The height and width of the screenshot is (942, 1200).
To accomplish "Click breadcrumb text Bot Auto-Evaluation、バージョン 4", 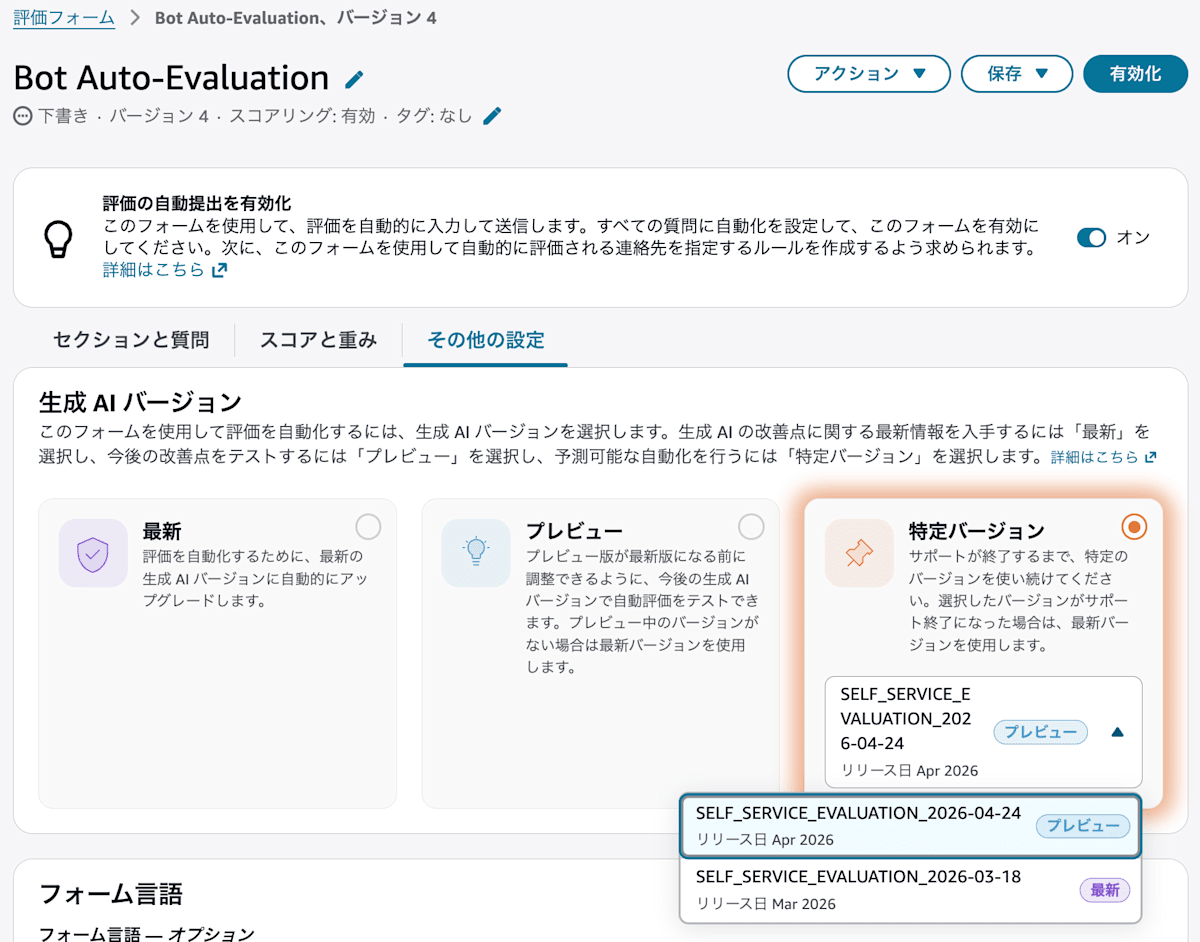I will pos(296,18).
